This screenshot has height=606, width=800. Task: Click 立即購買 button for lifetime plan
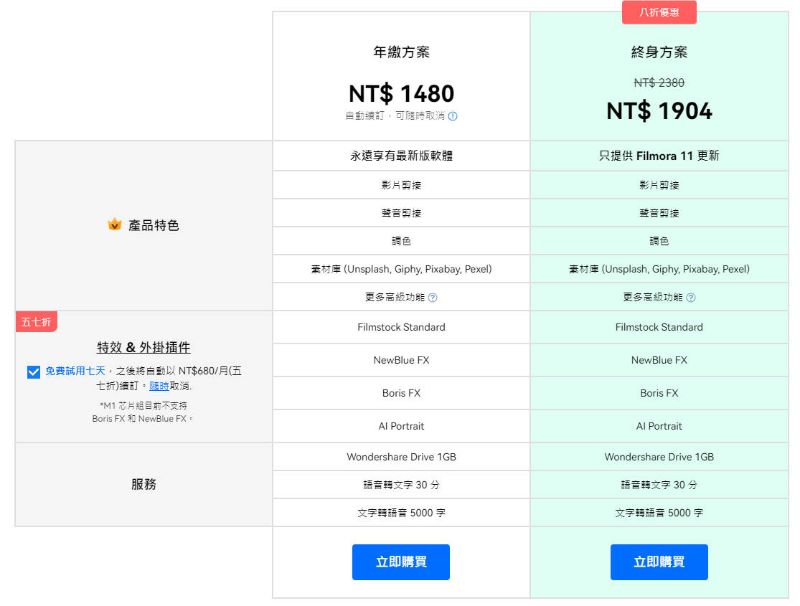click(659, 562)
